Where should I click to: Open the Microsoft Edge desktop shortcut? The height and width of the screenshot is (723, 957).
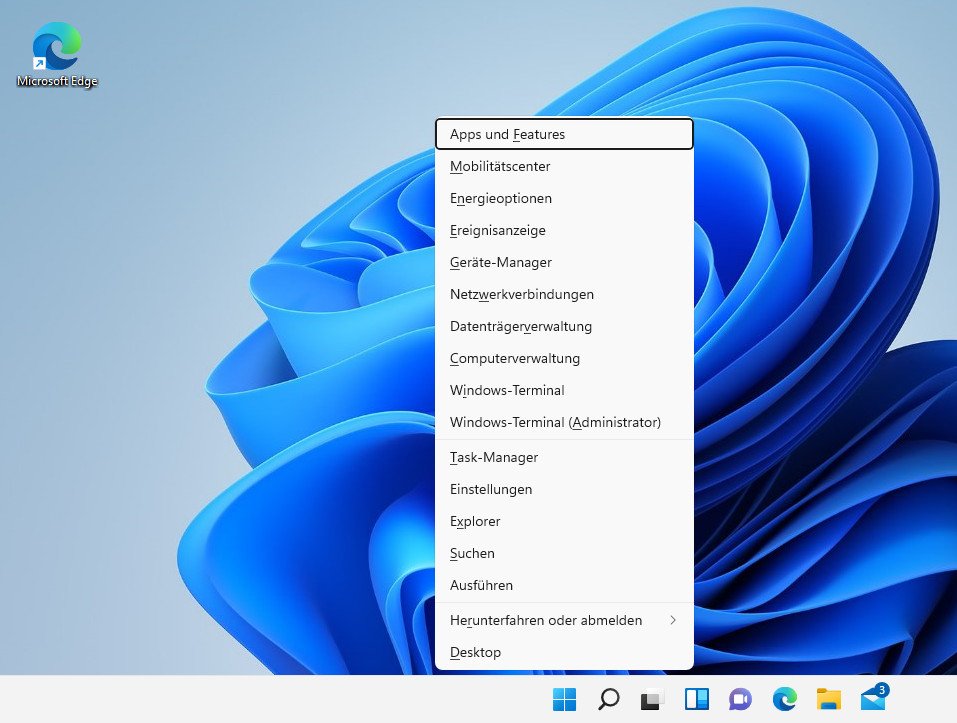click(x=55, y=45)
